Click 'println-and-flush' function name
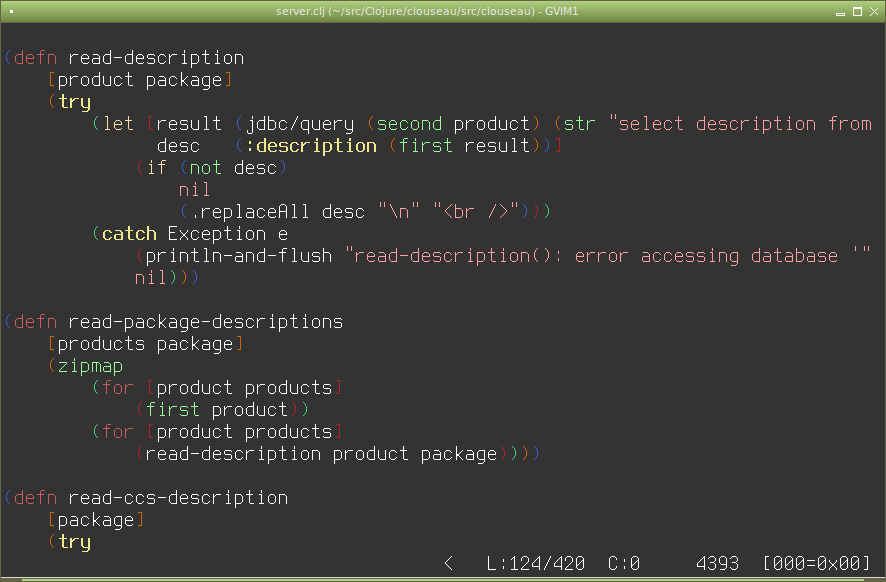The height and width of the screenshot is (582, 886). pyautogui.click(x=238, y=256)
